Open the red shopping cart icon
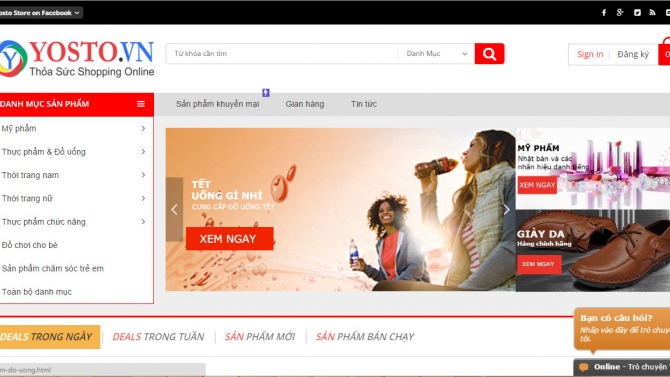Viewport: 670px width, 377px height. 664,51
